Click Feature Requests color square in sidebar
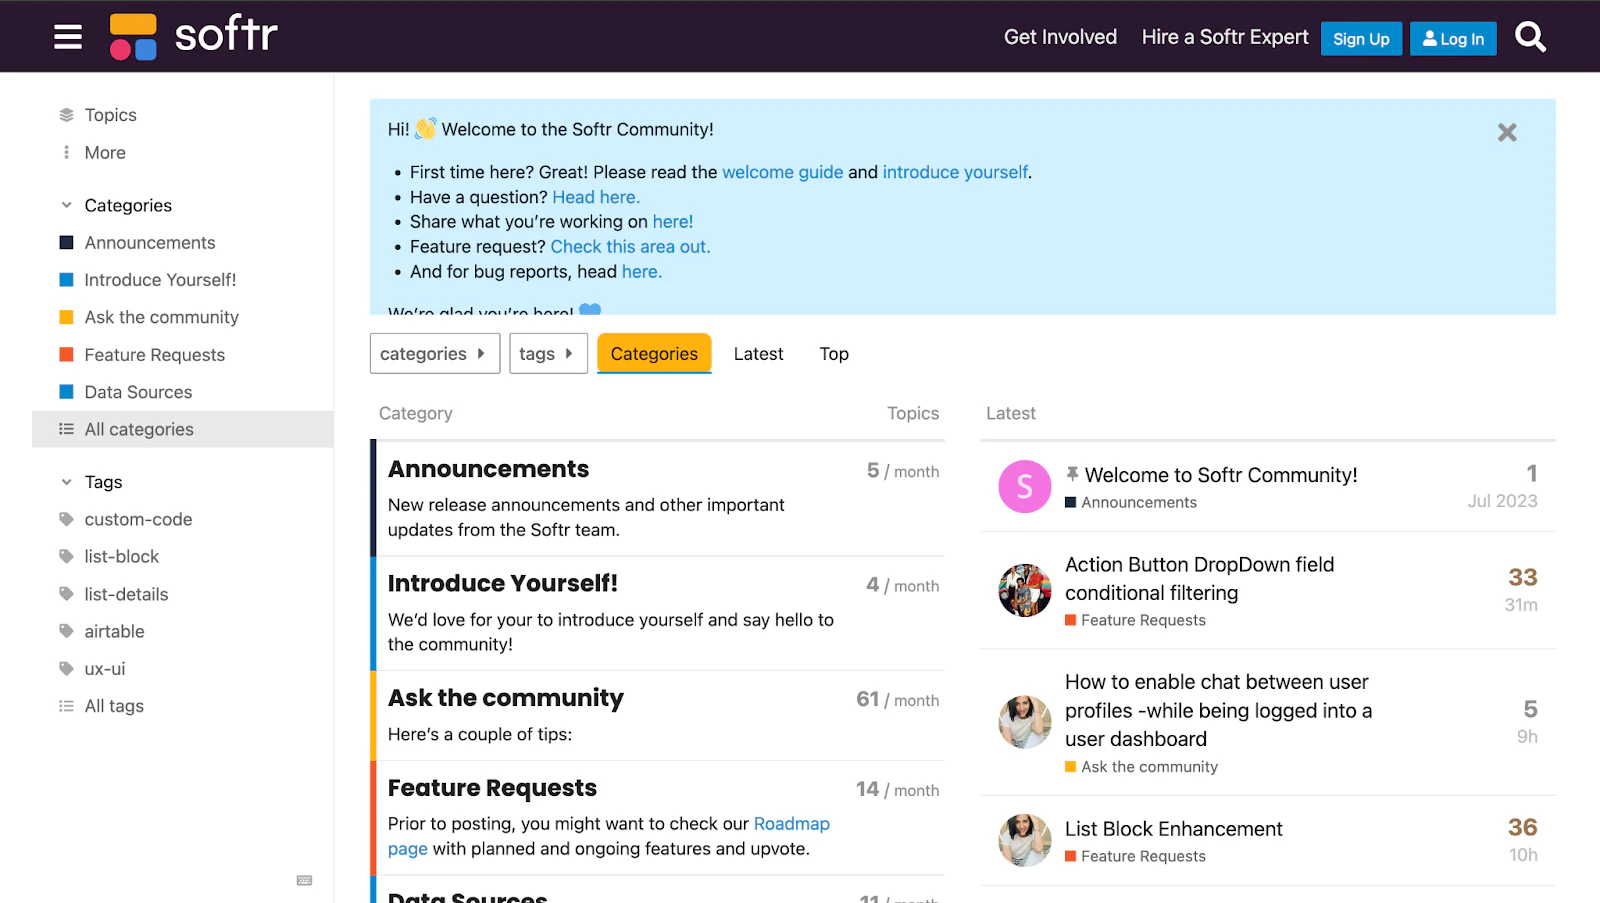The height and width of the screenshot is (903, 1600). pos(66,354)
